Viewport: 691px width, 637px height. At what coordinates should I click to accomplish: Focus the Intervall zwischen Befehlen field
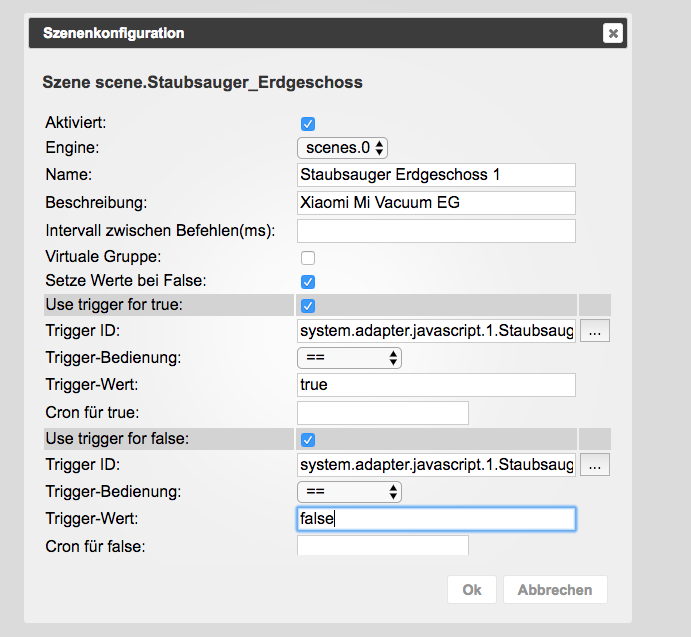[436, 231]
